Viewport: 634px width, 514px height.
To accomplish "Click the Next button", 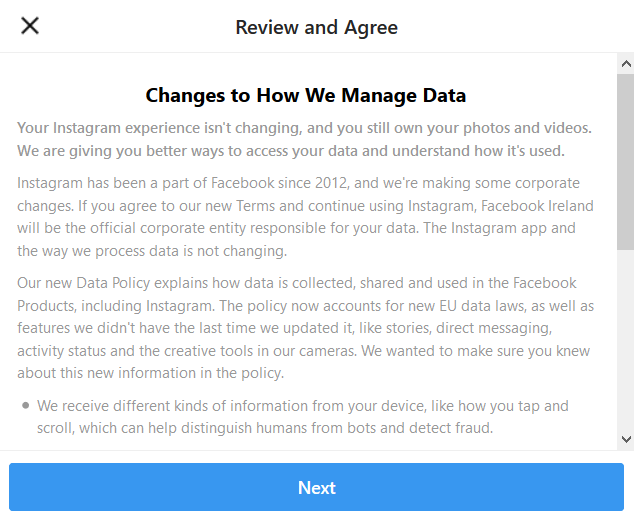I will click(x=316, y=488).
